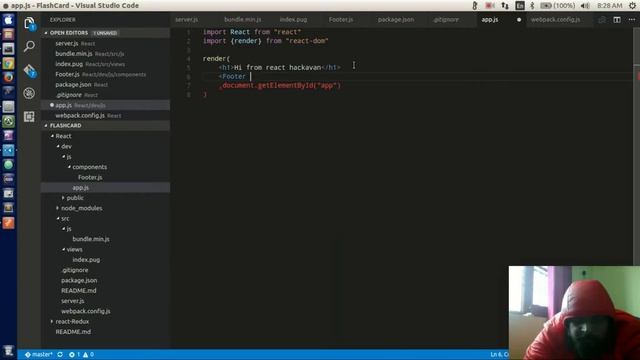Open the root README.md at tree bottom
Screen dimensions: 640x360
point(73,332)
